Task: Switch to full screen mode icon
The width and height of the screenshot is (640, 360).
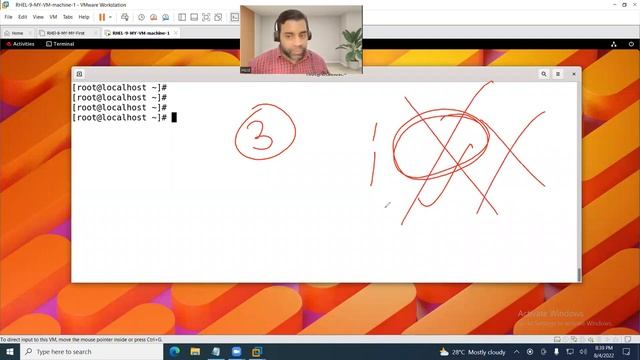Action: coord(206,17)
